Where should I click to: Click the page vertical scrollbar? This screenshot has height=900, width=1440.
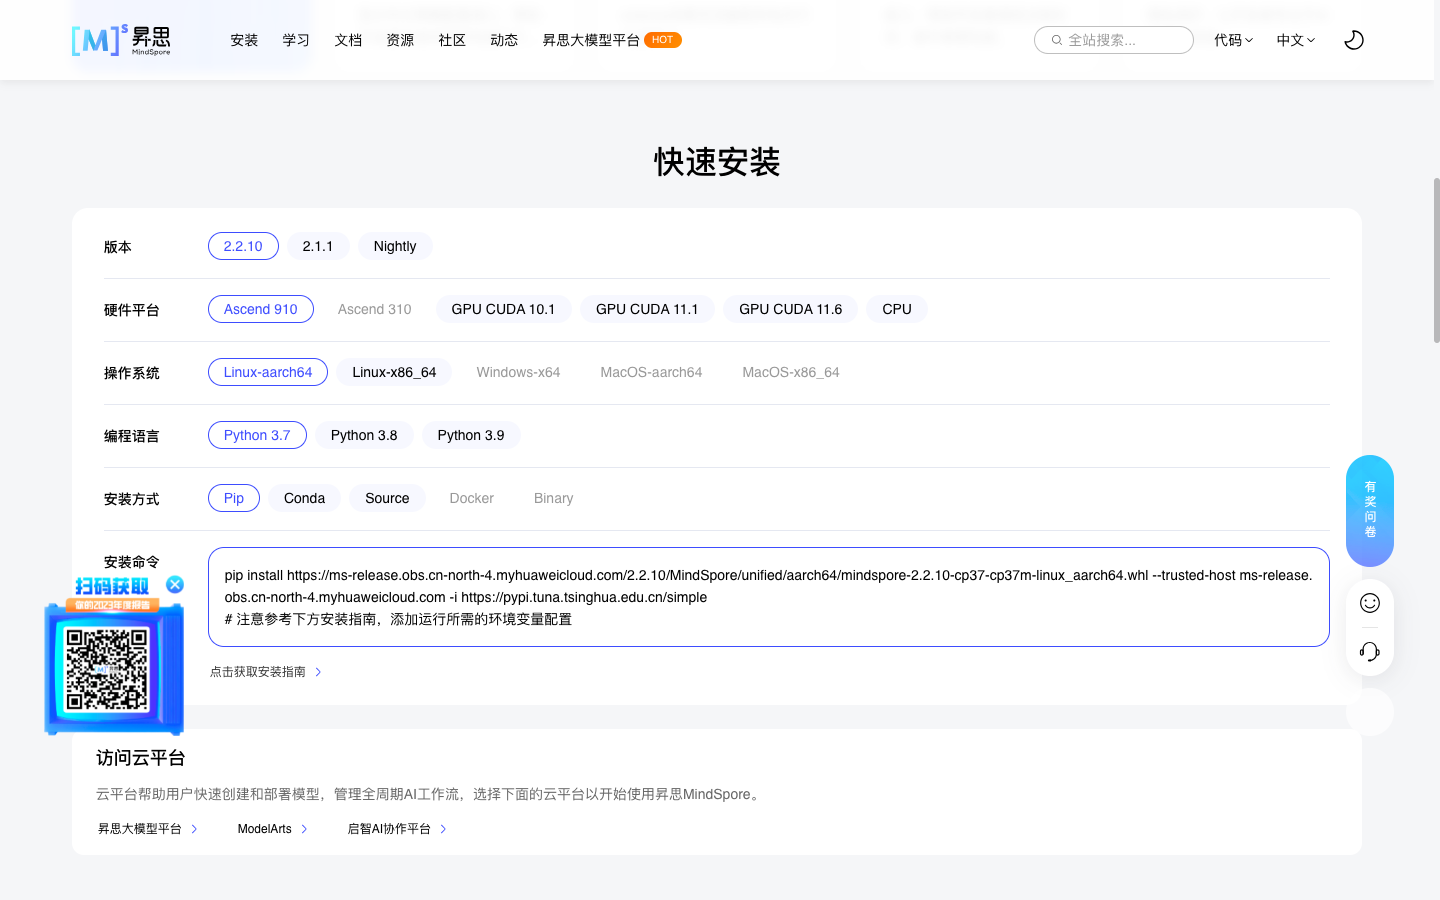(x=1437, y=260)
